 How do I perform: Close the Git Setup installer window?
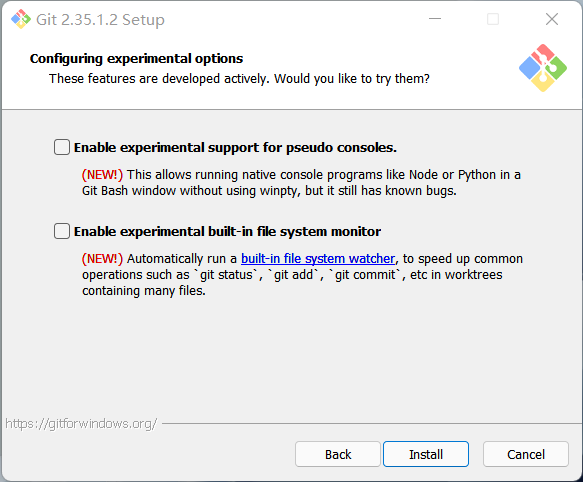552,19
